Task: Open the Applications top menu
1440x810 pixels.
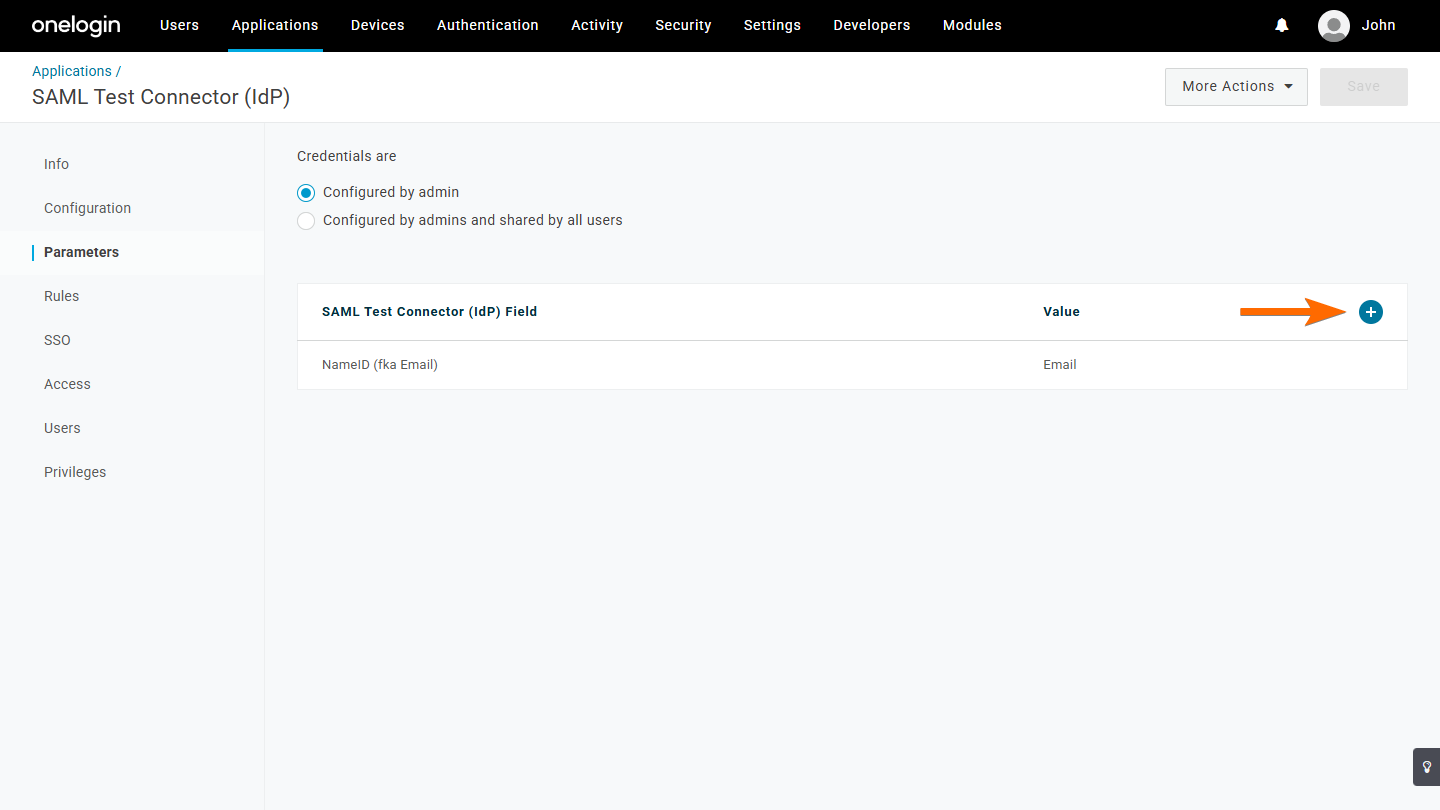Action: point(275,26)
